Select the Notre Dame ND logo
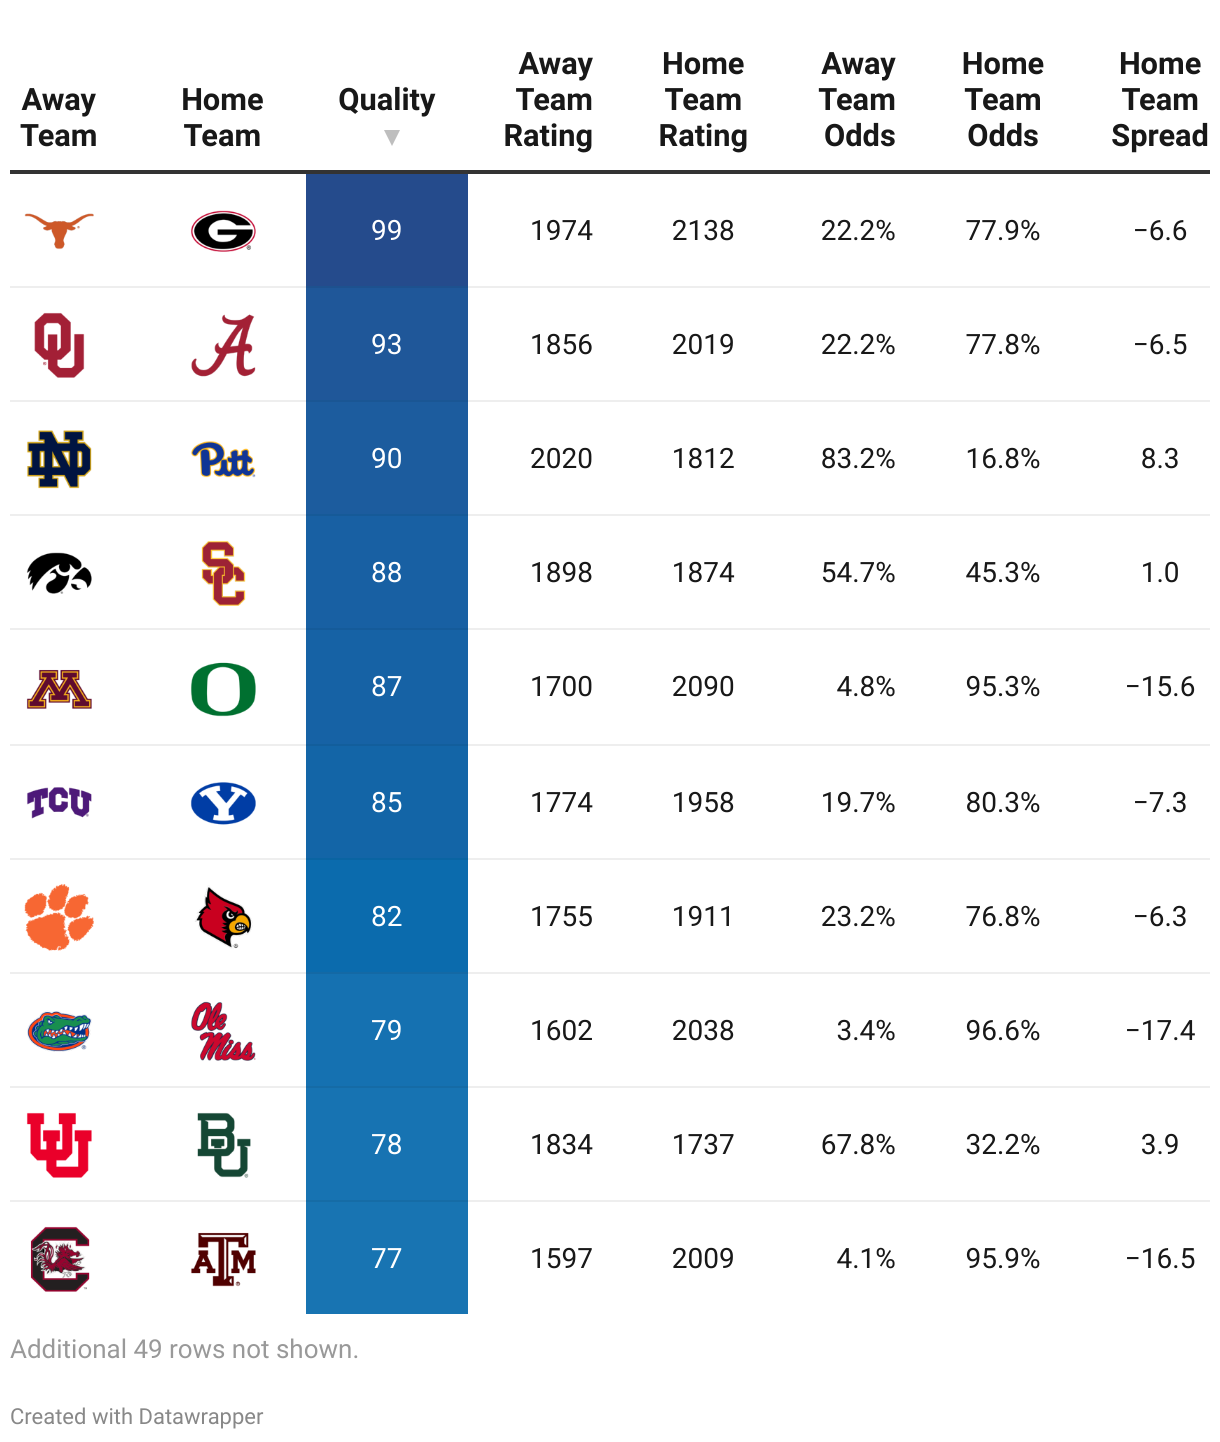This screenshot has height=1442, width=1220. (59, 459)
